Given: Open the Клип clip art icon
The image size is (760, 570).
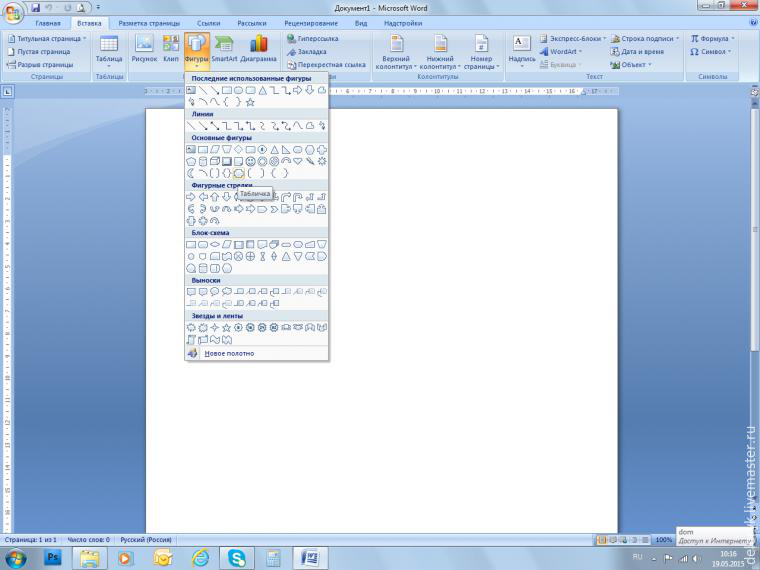Looking at the screenshot, I should pyautogui.click(x=171, y=48).
